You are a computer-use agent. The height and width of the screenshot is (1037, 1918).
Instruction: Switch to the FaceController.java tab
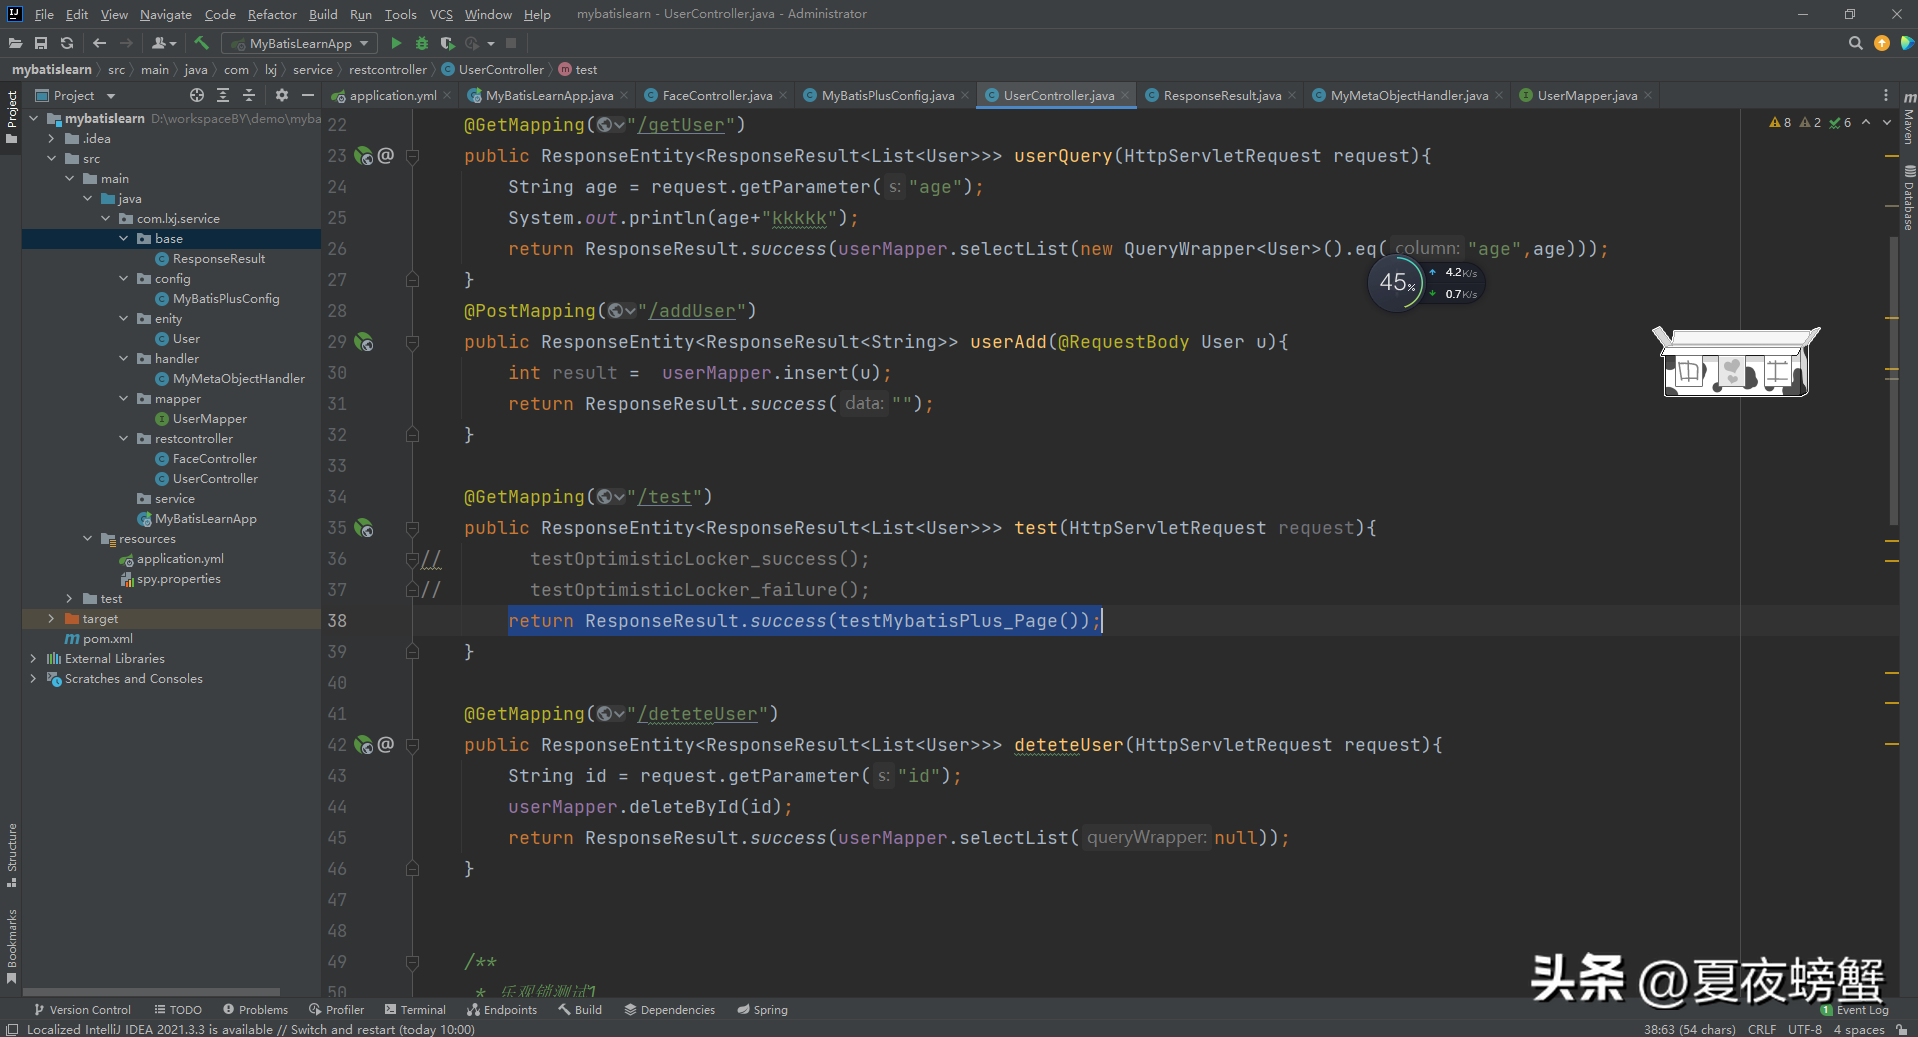coord(716,95)
